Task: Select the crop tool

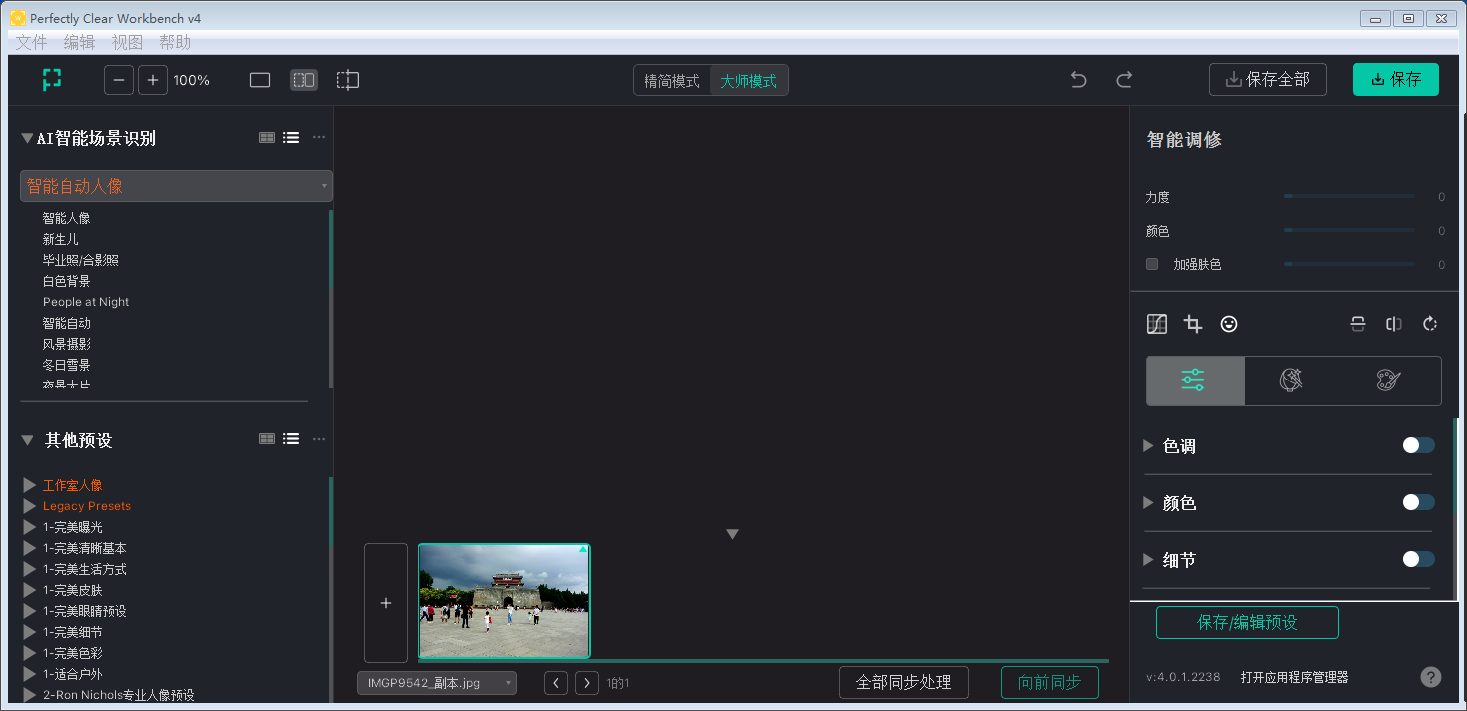Action: pos(1193,324)
